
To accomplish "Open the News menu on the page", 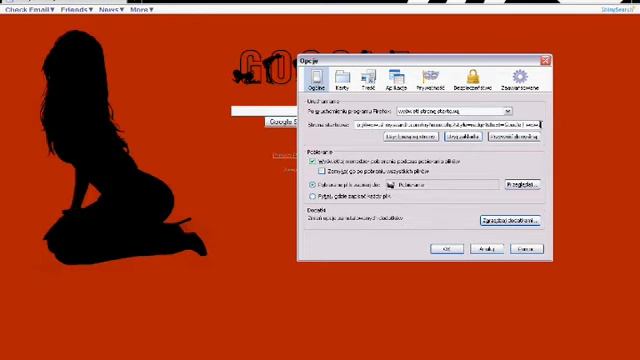I will tap(111, 9).
